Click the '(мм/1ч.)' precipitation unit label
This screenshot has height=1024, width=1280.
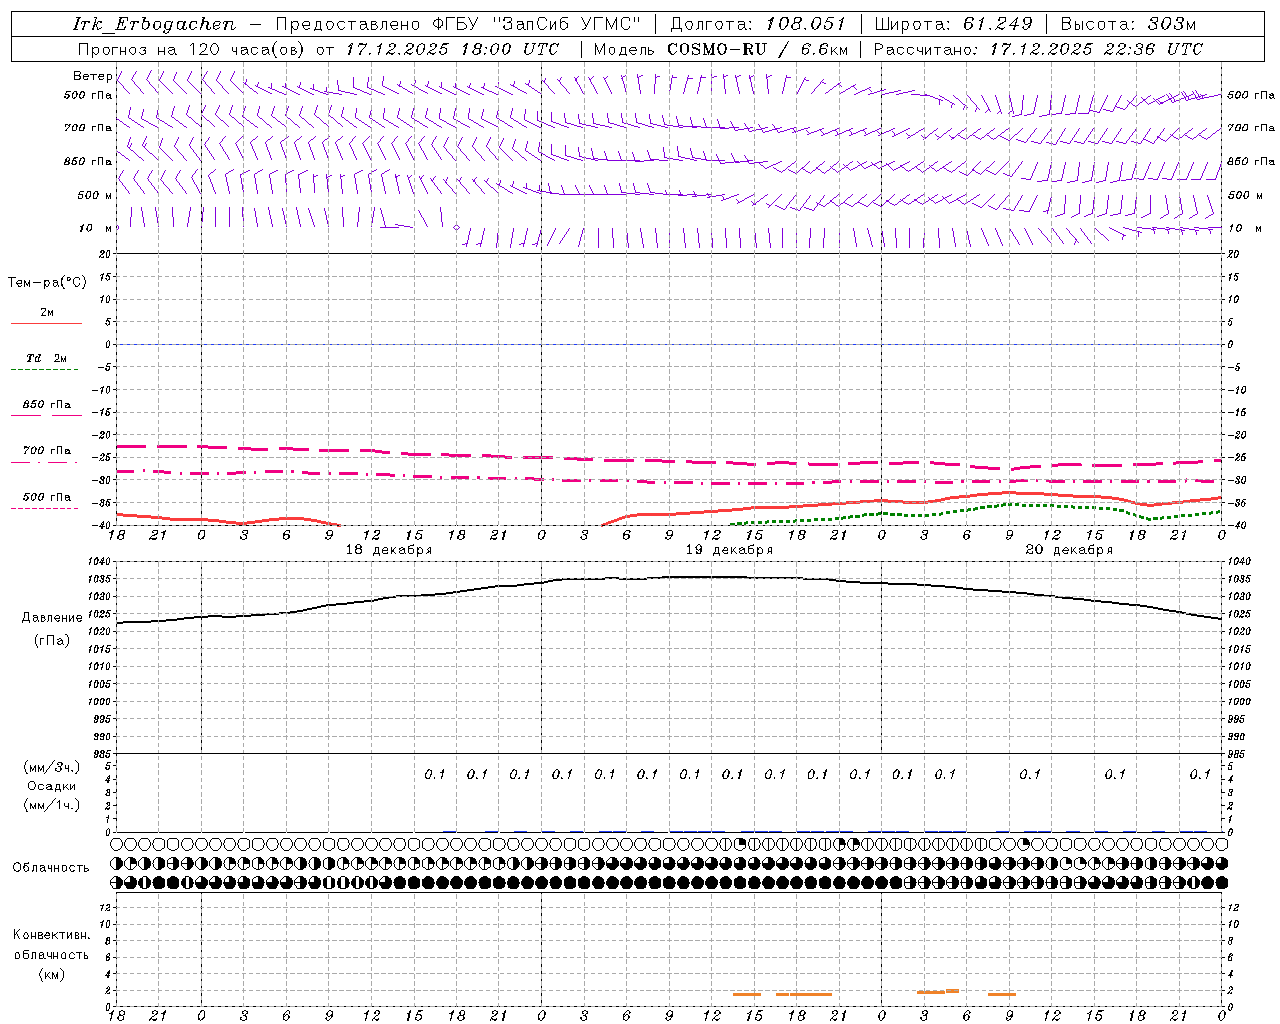point(52,805)
